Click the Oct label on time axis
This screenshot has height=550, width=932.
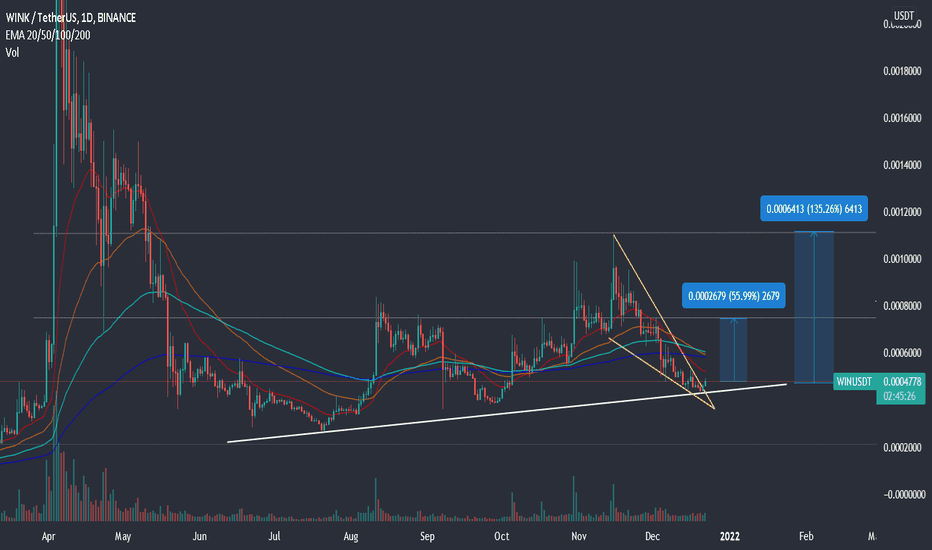pos(502,536)
